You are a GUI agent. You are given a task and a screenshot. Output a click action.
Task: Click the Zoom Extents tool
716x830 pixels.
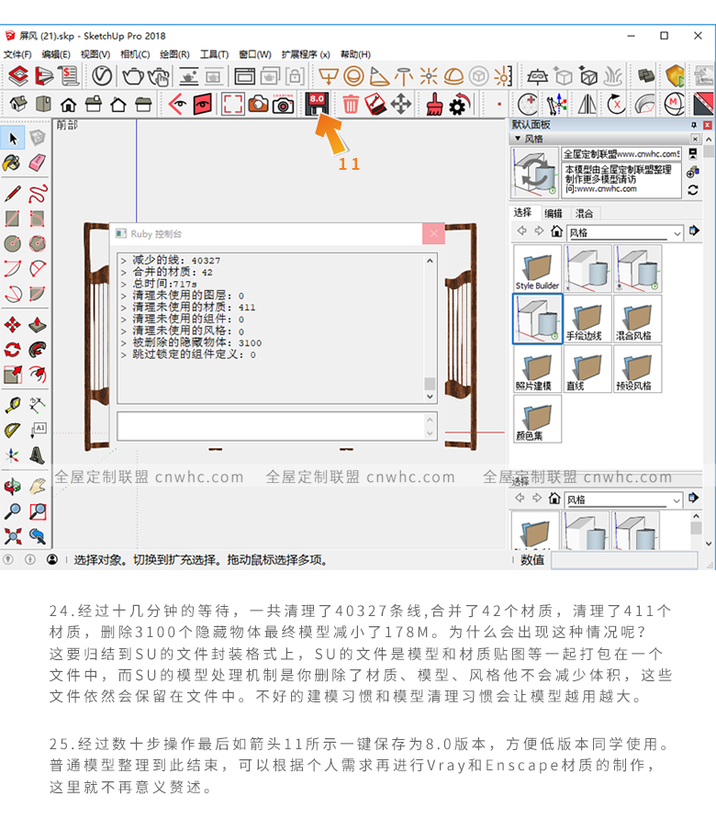coord(13,536)
